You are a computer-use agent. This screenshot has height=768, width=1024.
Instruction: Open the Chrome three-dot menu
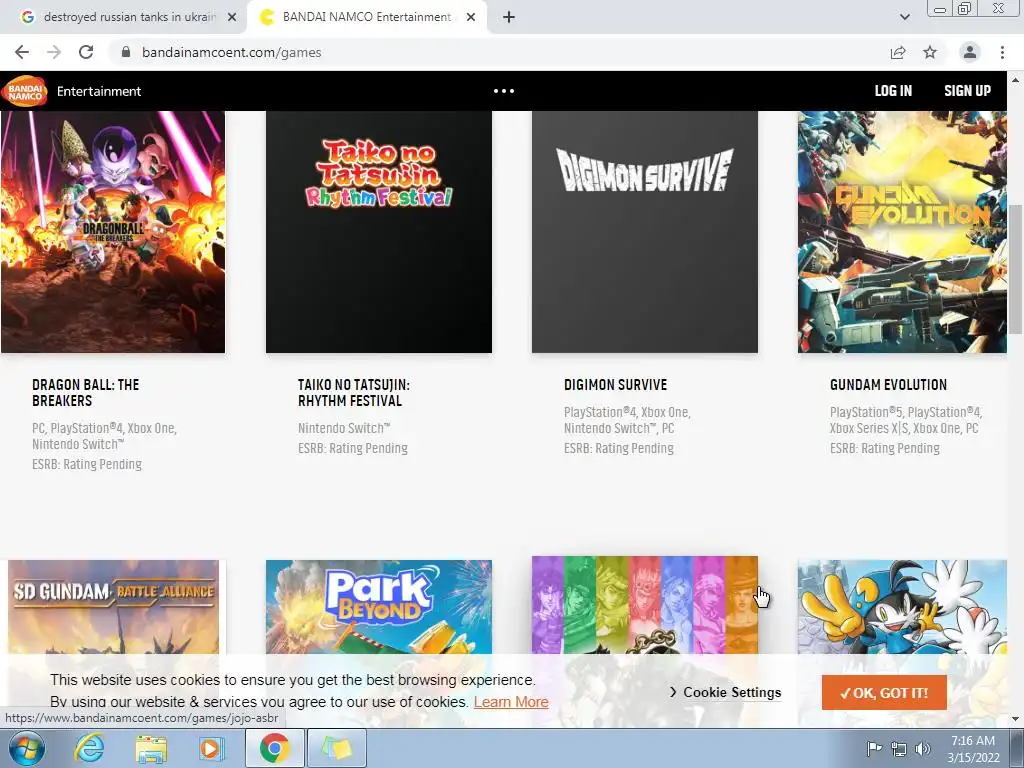click(1002, 52)
